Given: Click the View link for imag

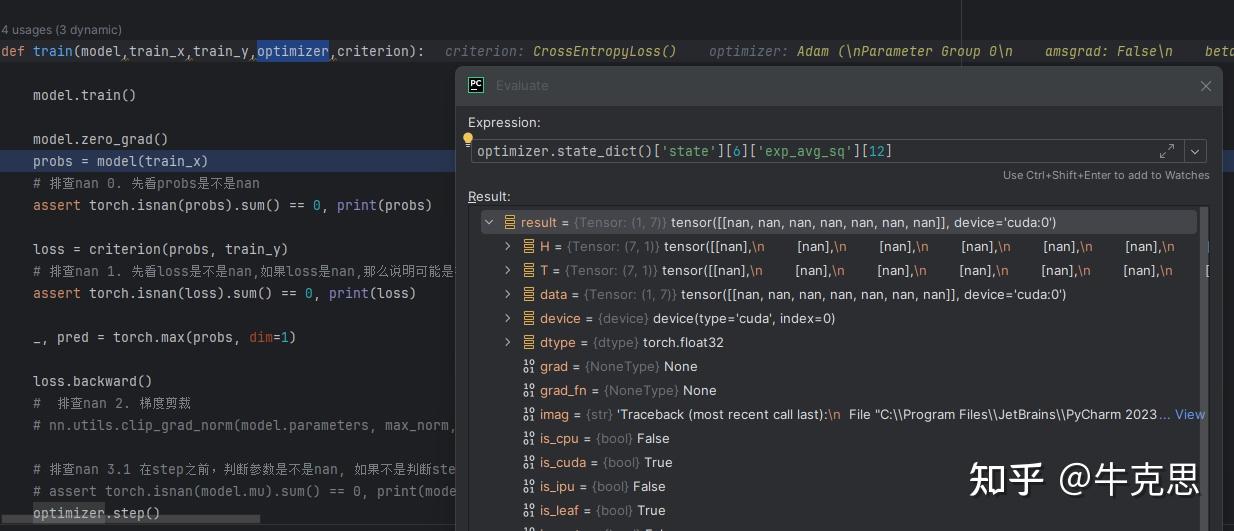Looking at the screenshot, I should point(1190,414).
